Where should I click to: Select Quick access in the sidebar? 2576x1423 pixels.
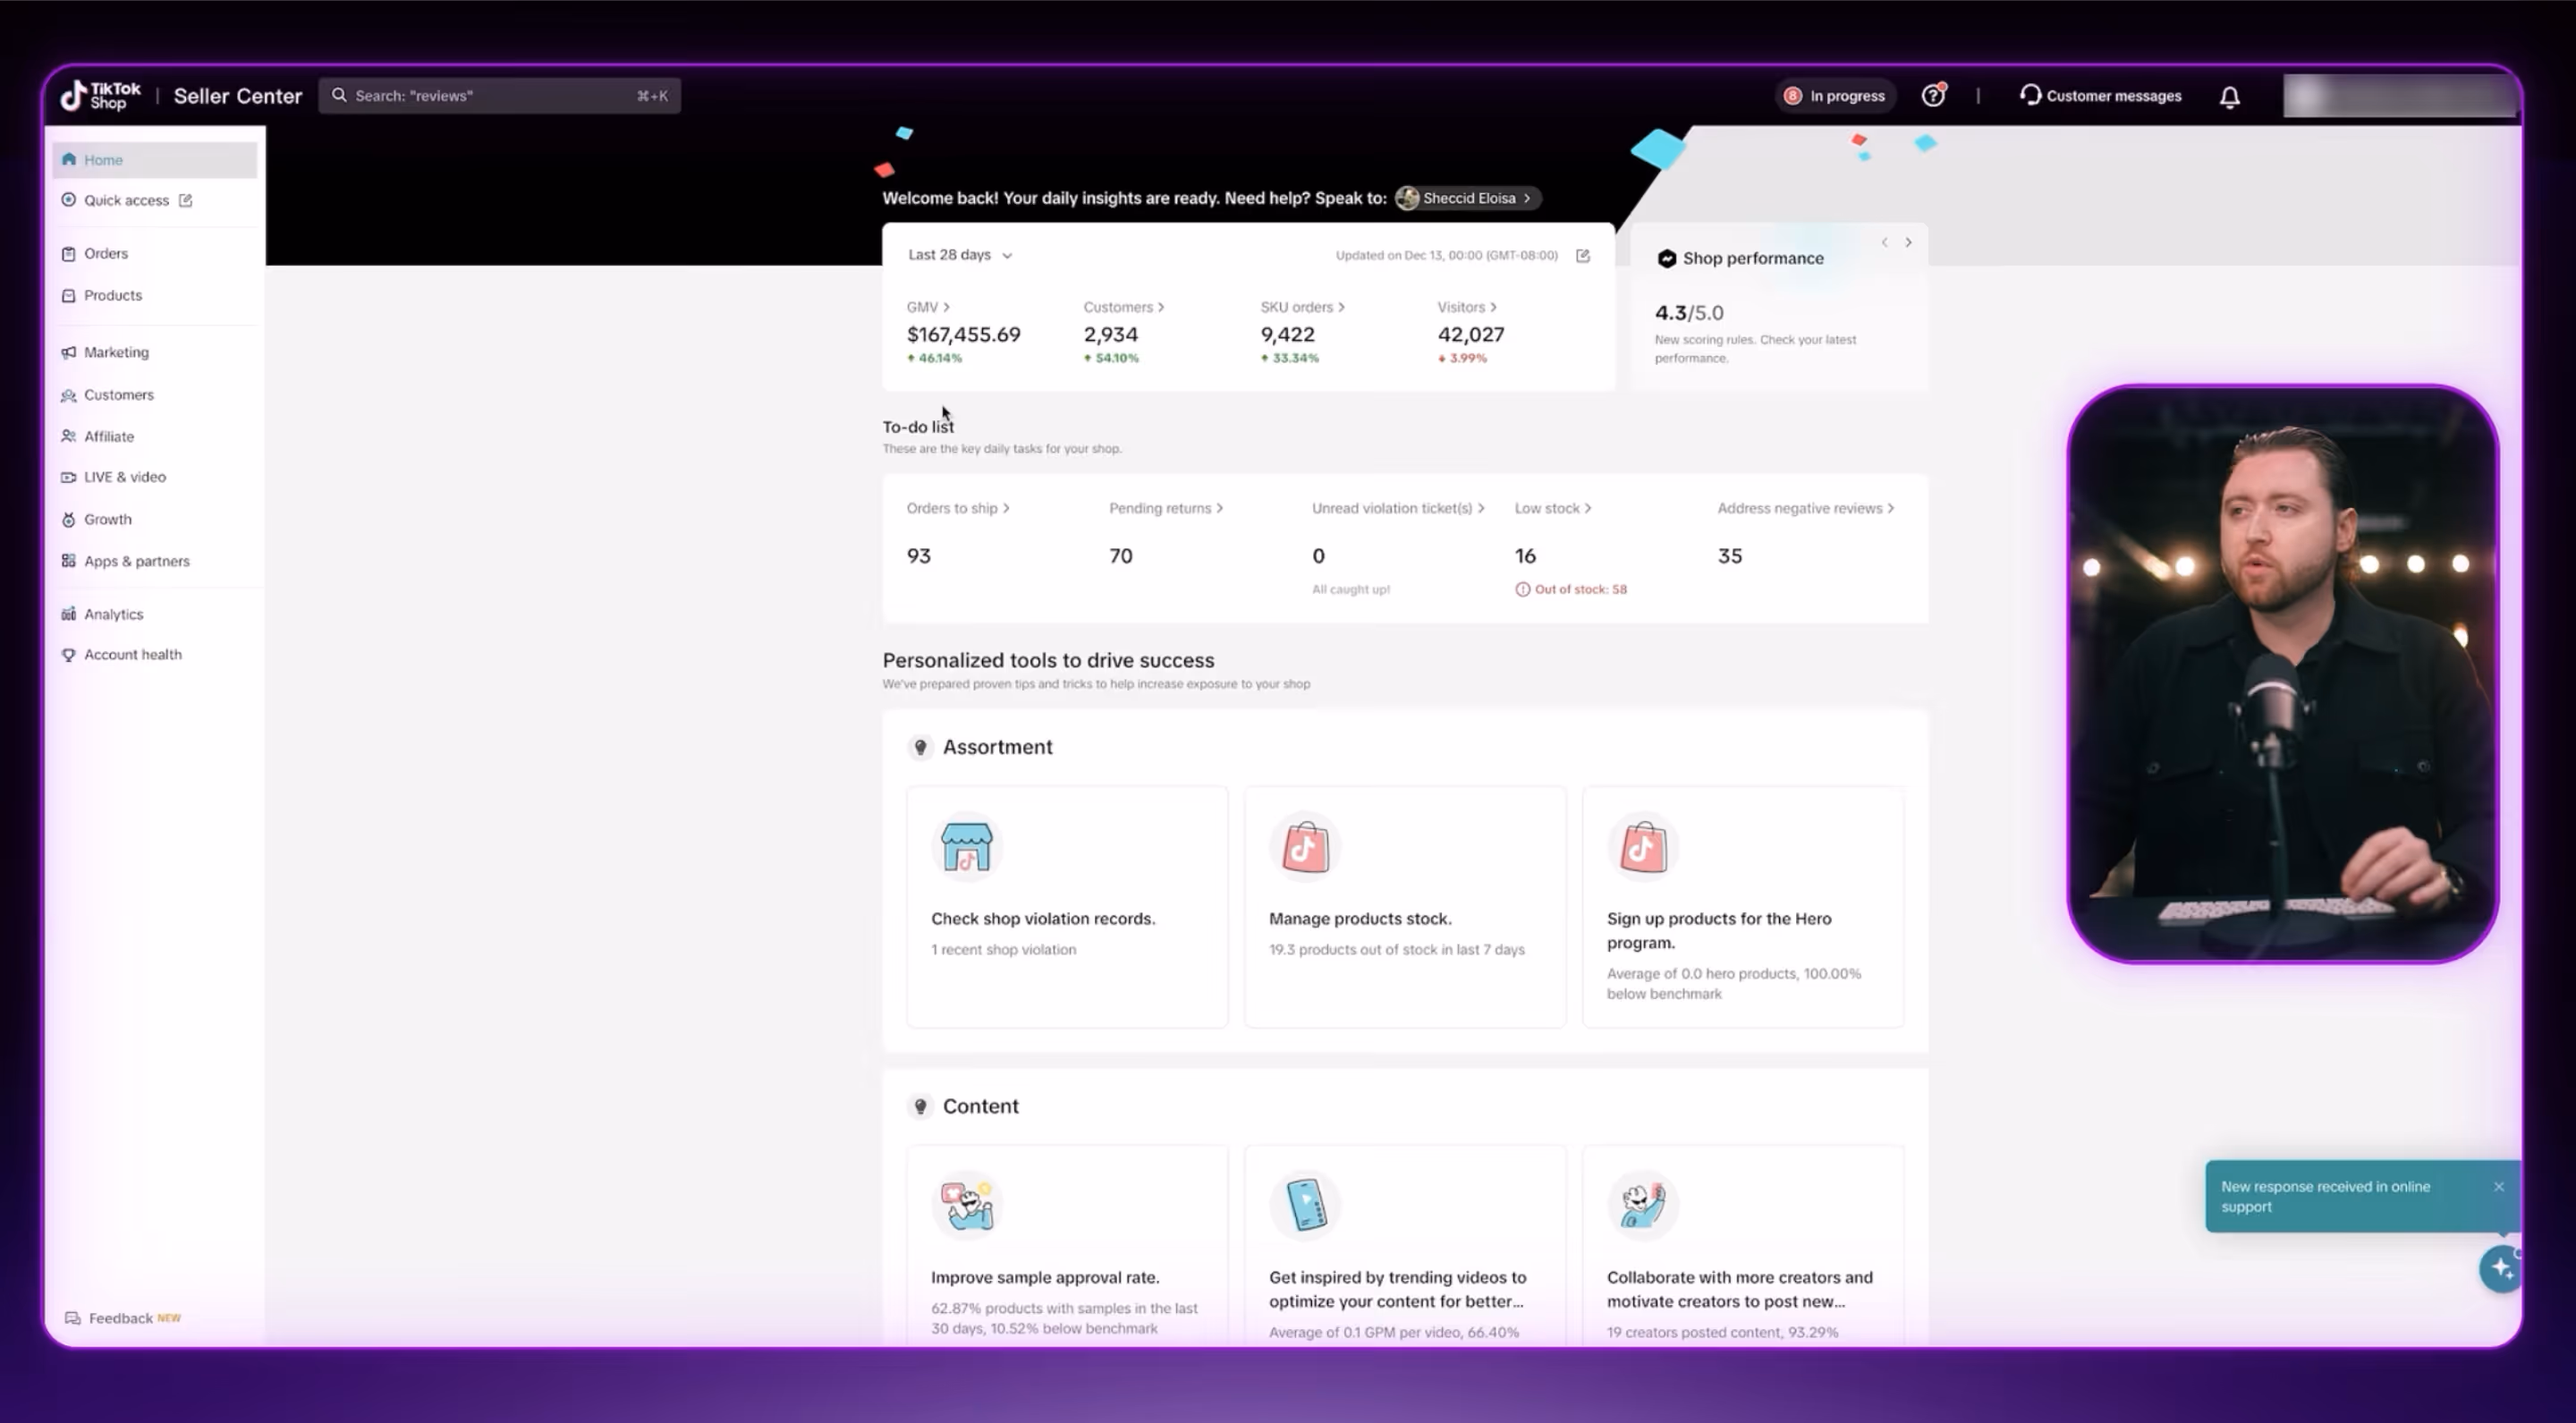coord(126,199)
